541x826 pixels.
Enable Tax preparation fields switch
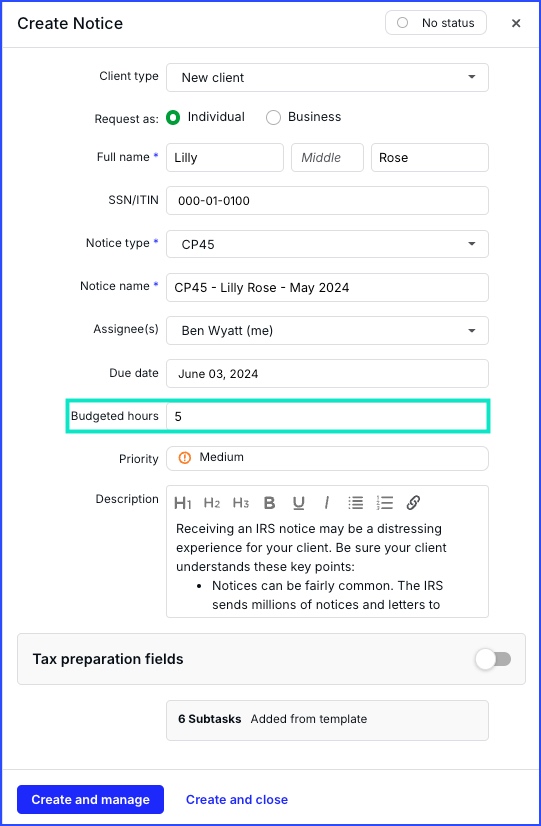point(494,659)
